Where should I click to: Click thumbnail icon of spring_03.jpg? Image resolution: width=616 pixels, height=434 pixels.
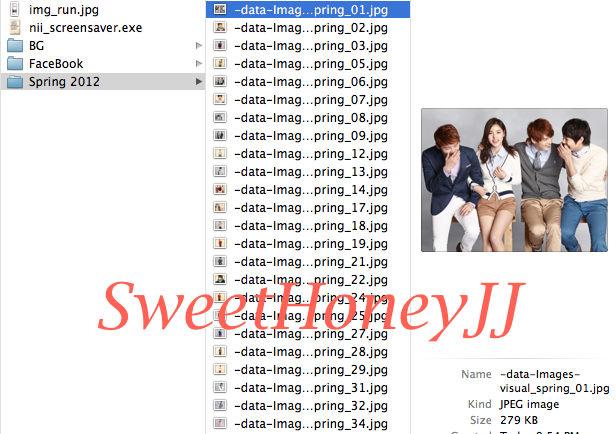220,46
